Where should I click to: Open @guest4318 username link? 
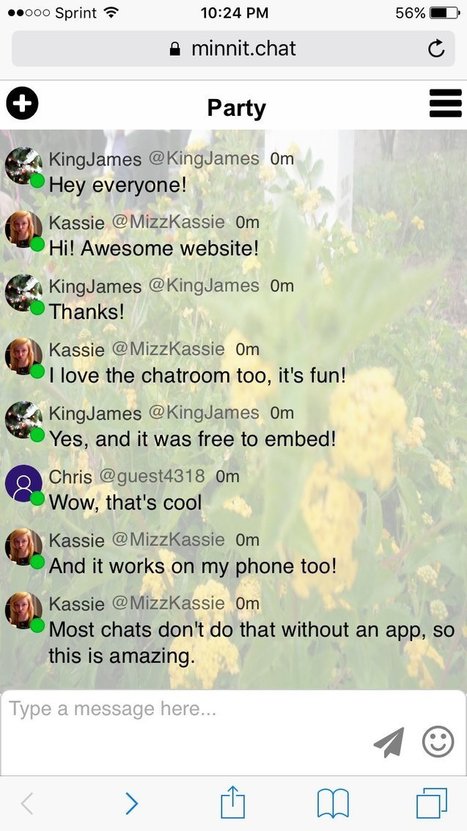pyautogui.click(x=152, y=476)
